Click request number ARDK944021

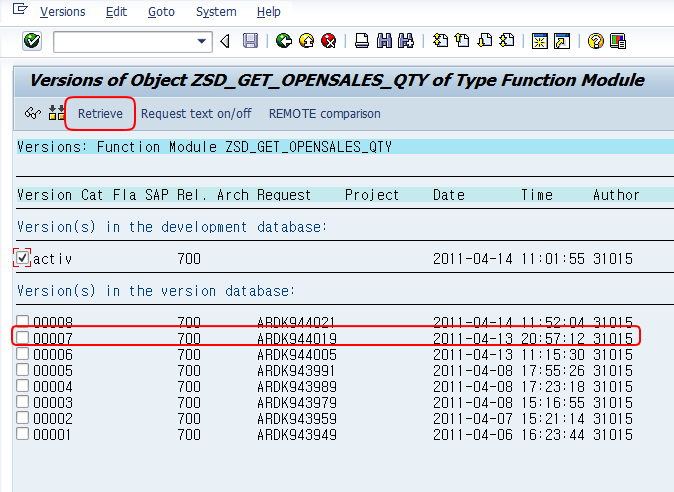(297, 322)
